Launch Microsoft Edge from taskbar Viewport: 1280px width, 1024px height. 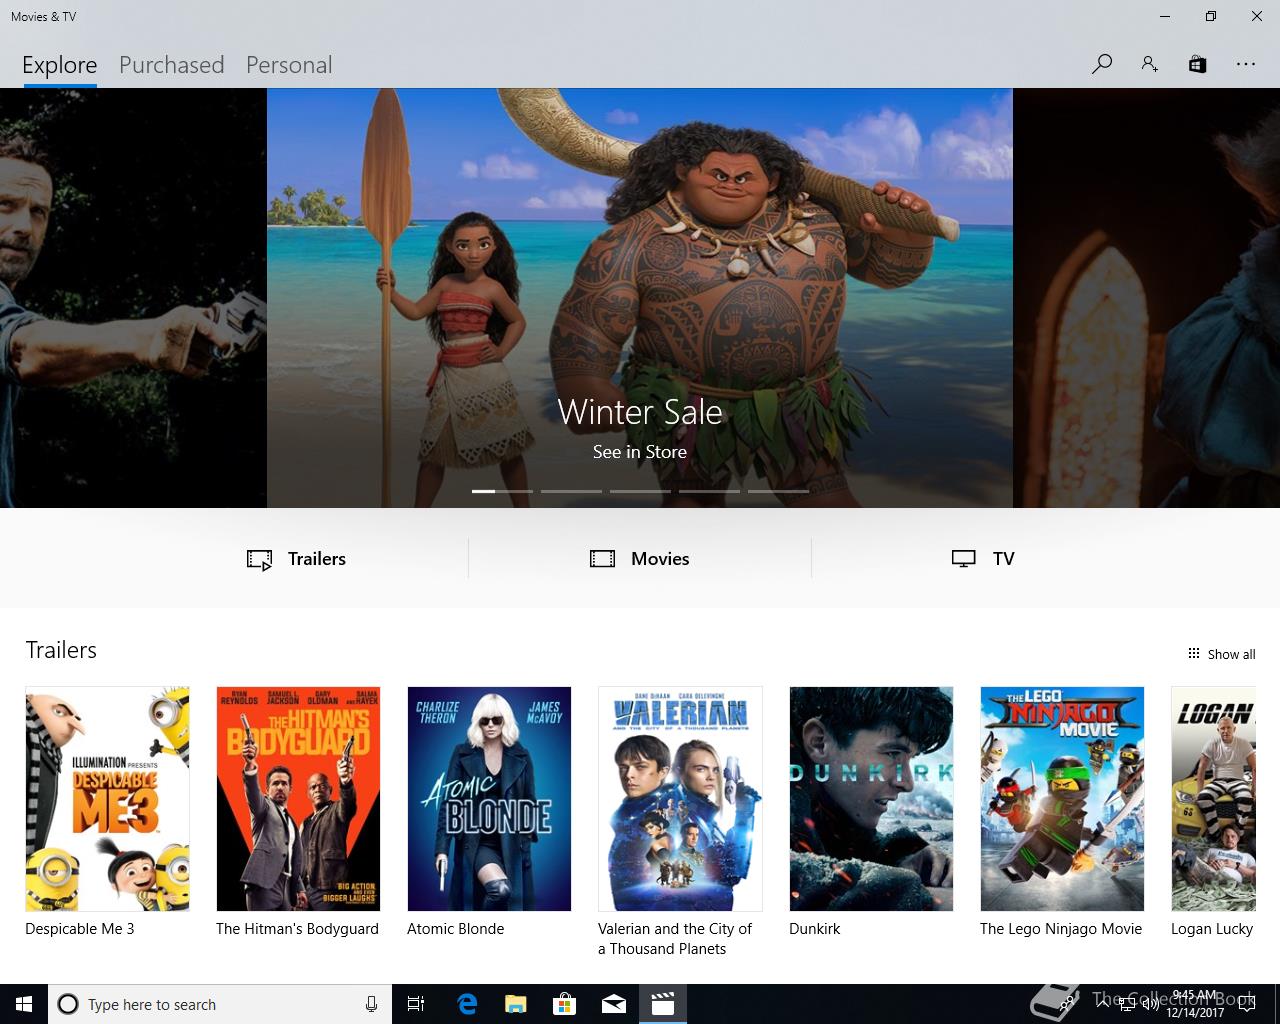tap(467, 1004)
